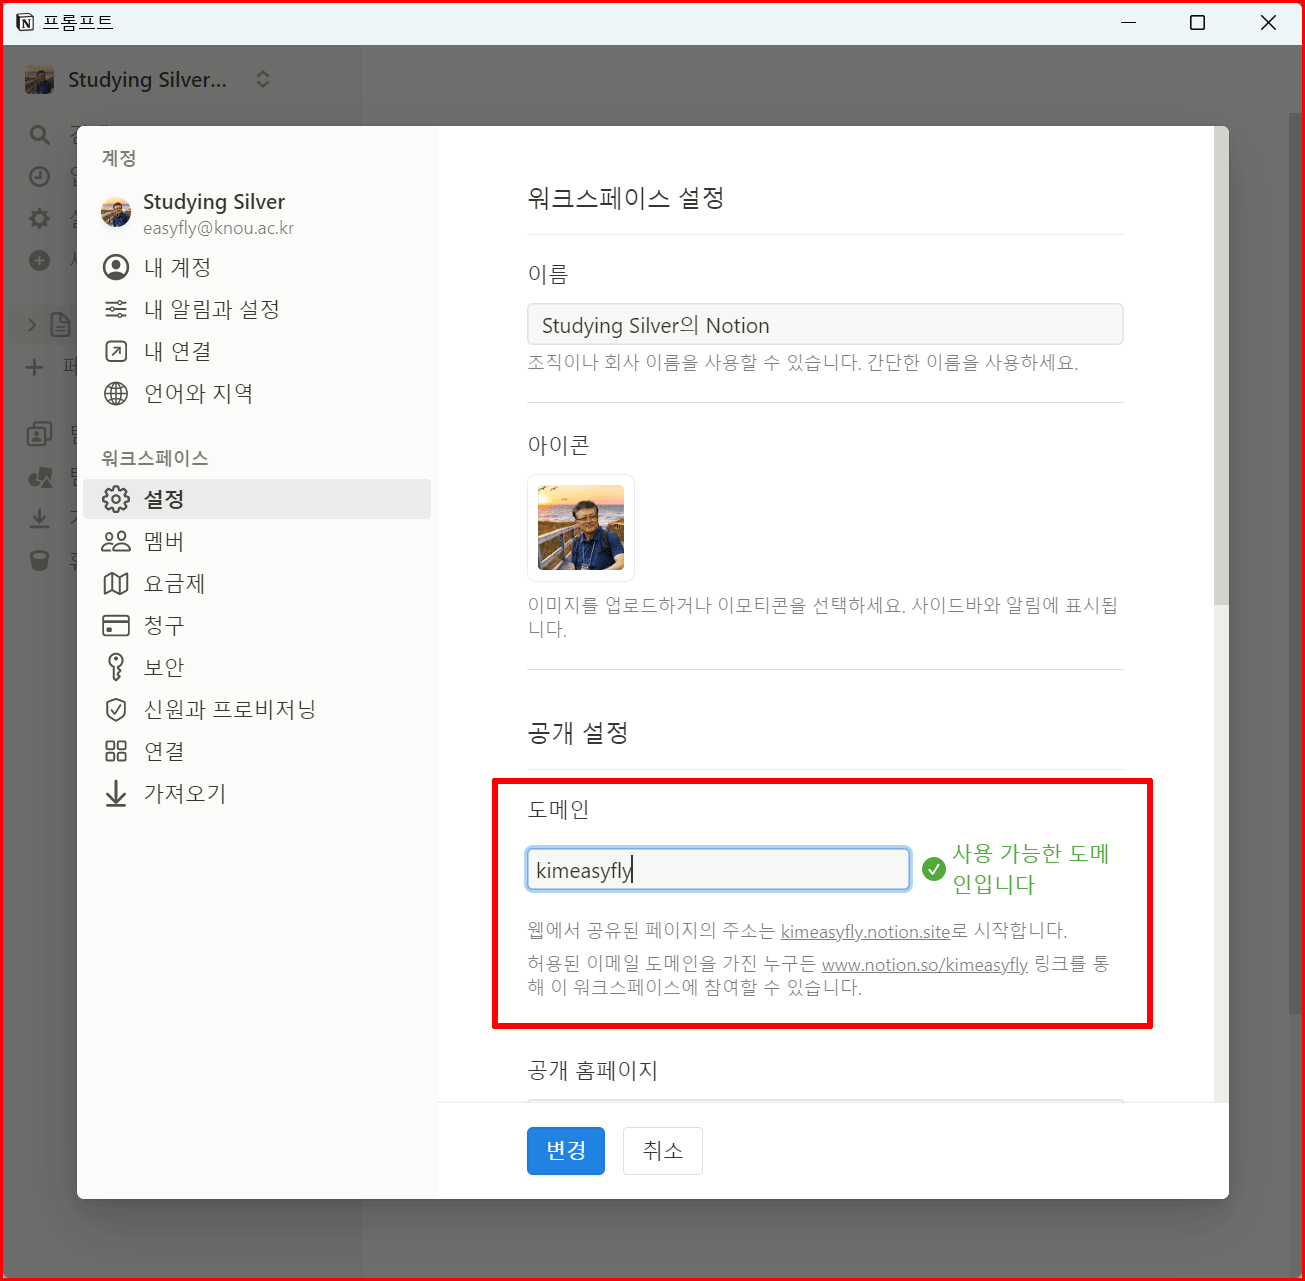Click the gear icon beside 설정
This screenshot has width=1305, height=1281.
[x=116, y=499]
